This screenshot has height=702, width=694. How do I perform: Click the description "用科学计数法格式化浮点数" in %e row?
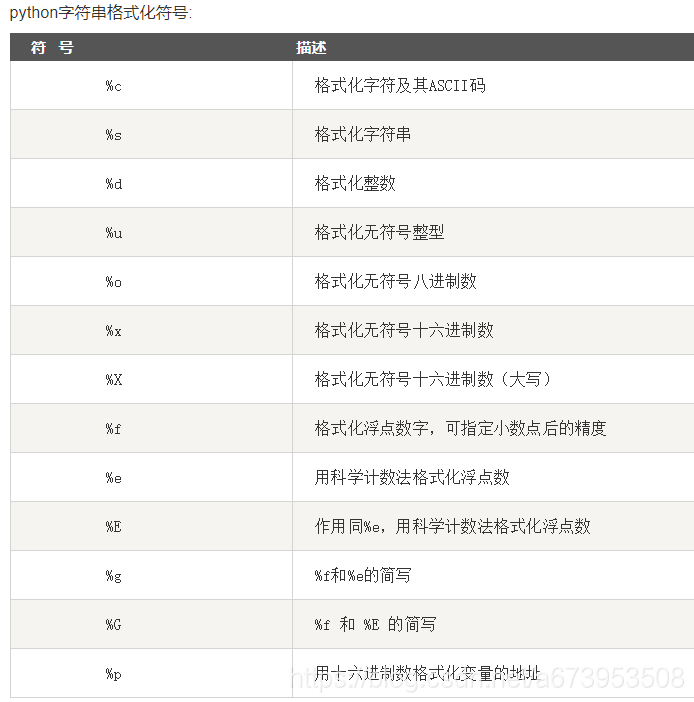(412, 477)
